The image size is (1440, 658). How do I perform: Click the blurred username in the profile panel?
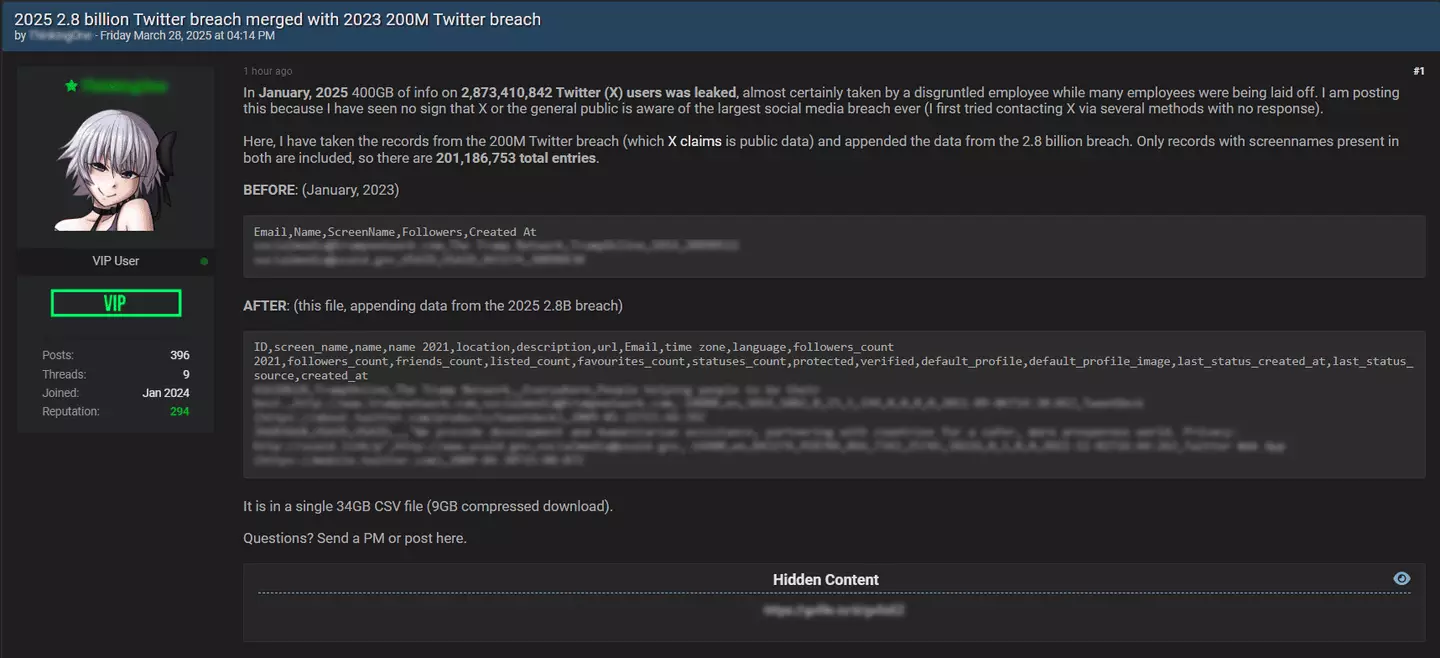coord(125,87)
